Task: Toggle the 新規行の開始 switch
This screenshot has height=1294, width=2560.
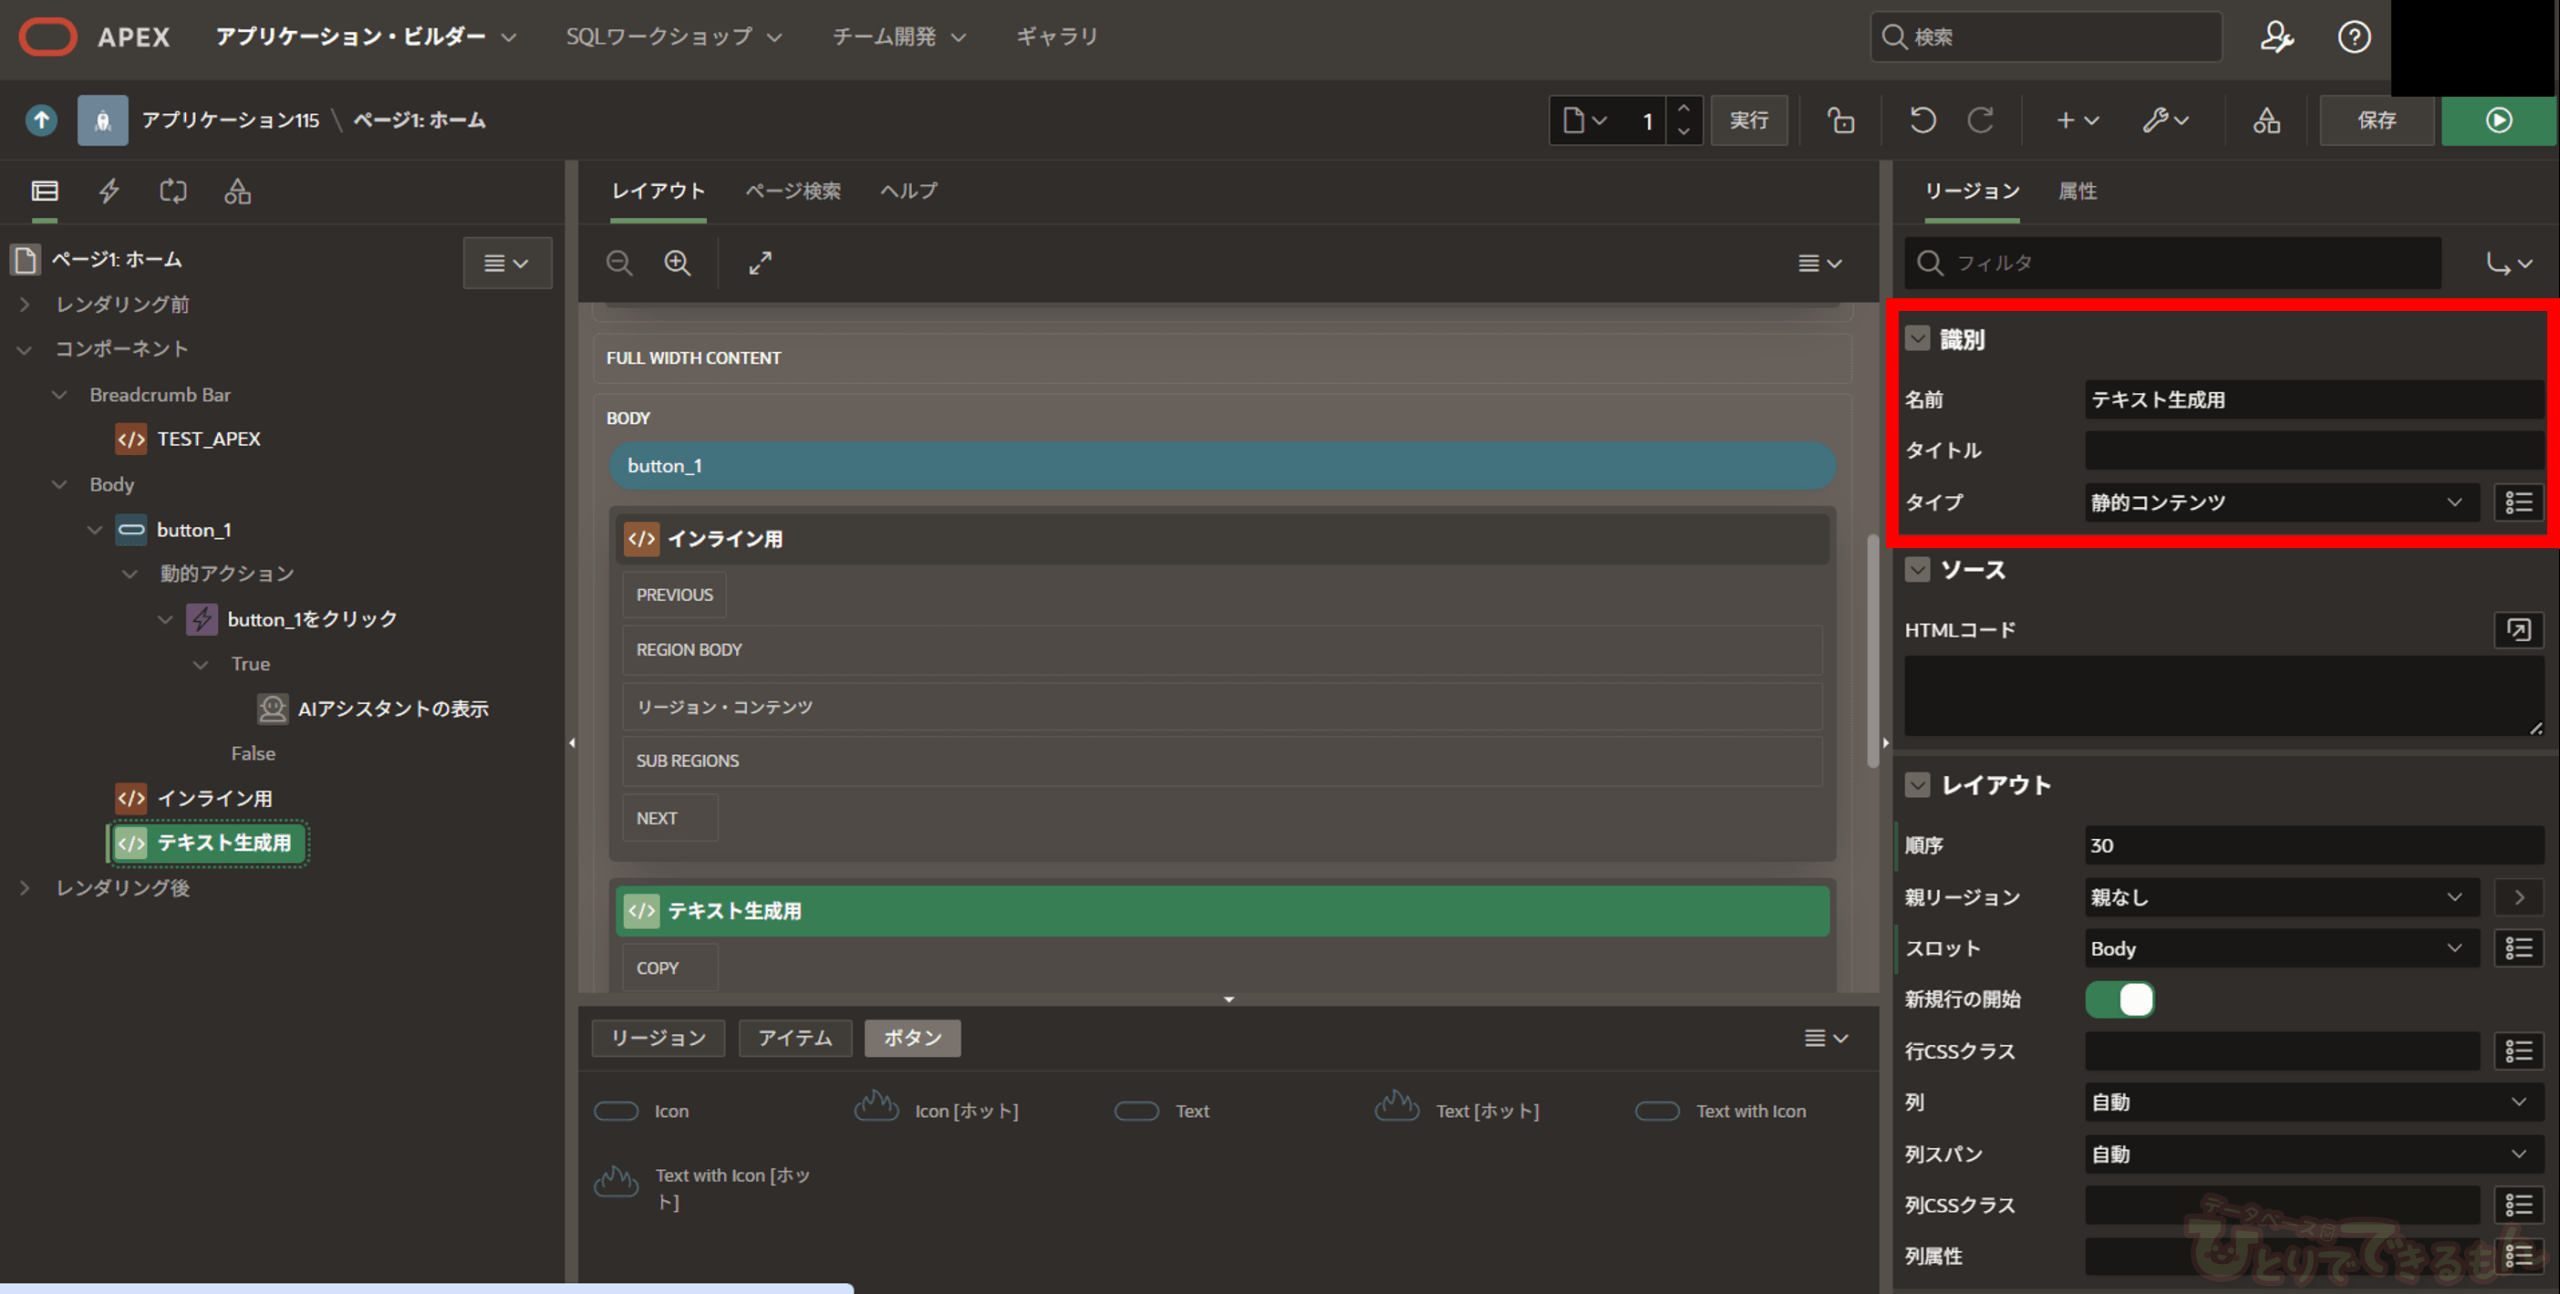Action: (2119, 999)
